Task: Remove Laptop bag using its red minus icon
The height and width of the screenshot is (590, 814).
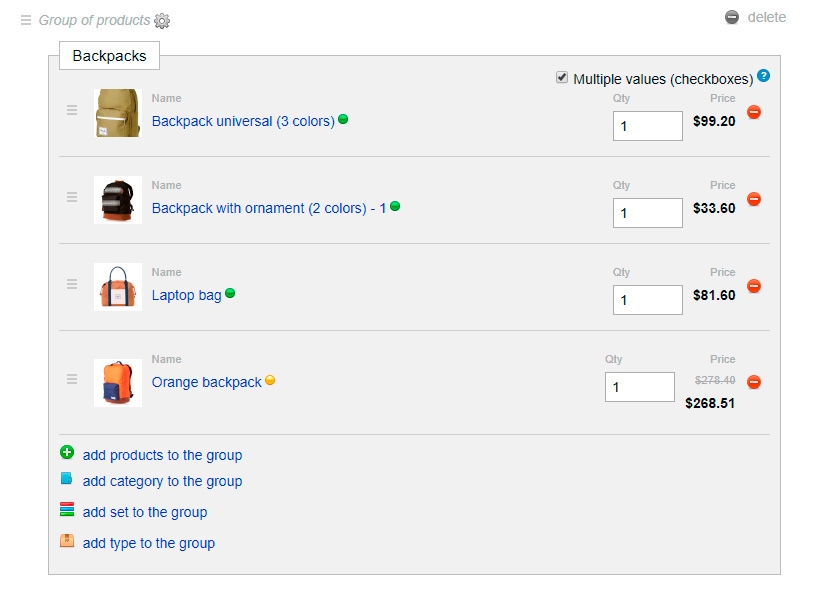Action: [x=754, y=286]
